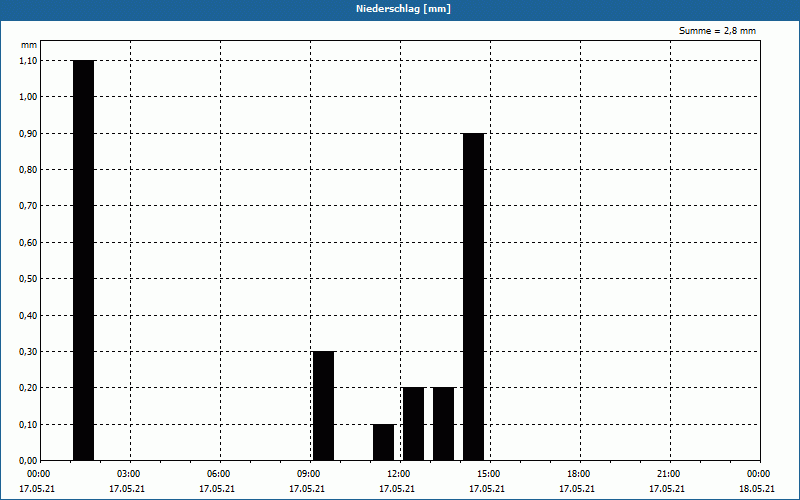The width and height of the screenshot is (800, 500).
Task: Click the 1,10 mm precipitation bar
Action: point(84,260)
